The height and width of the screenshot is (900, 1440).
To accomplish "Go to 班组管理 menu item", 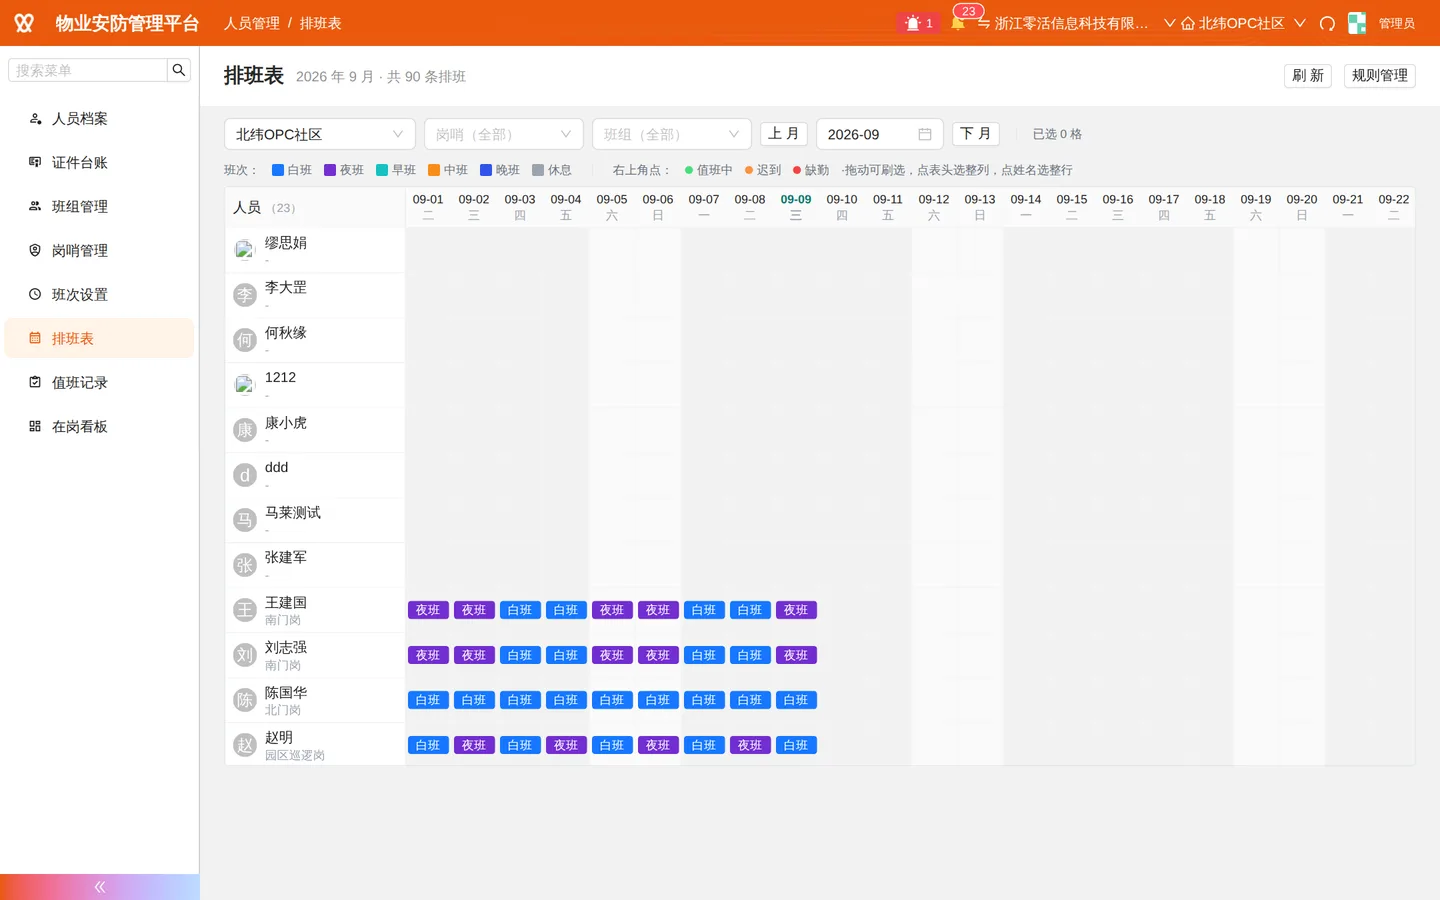I will (x=100, y=206).
